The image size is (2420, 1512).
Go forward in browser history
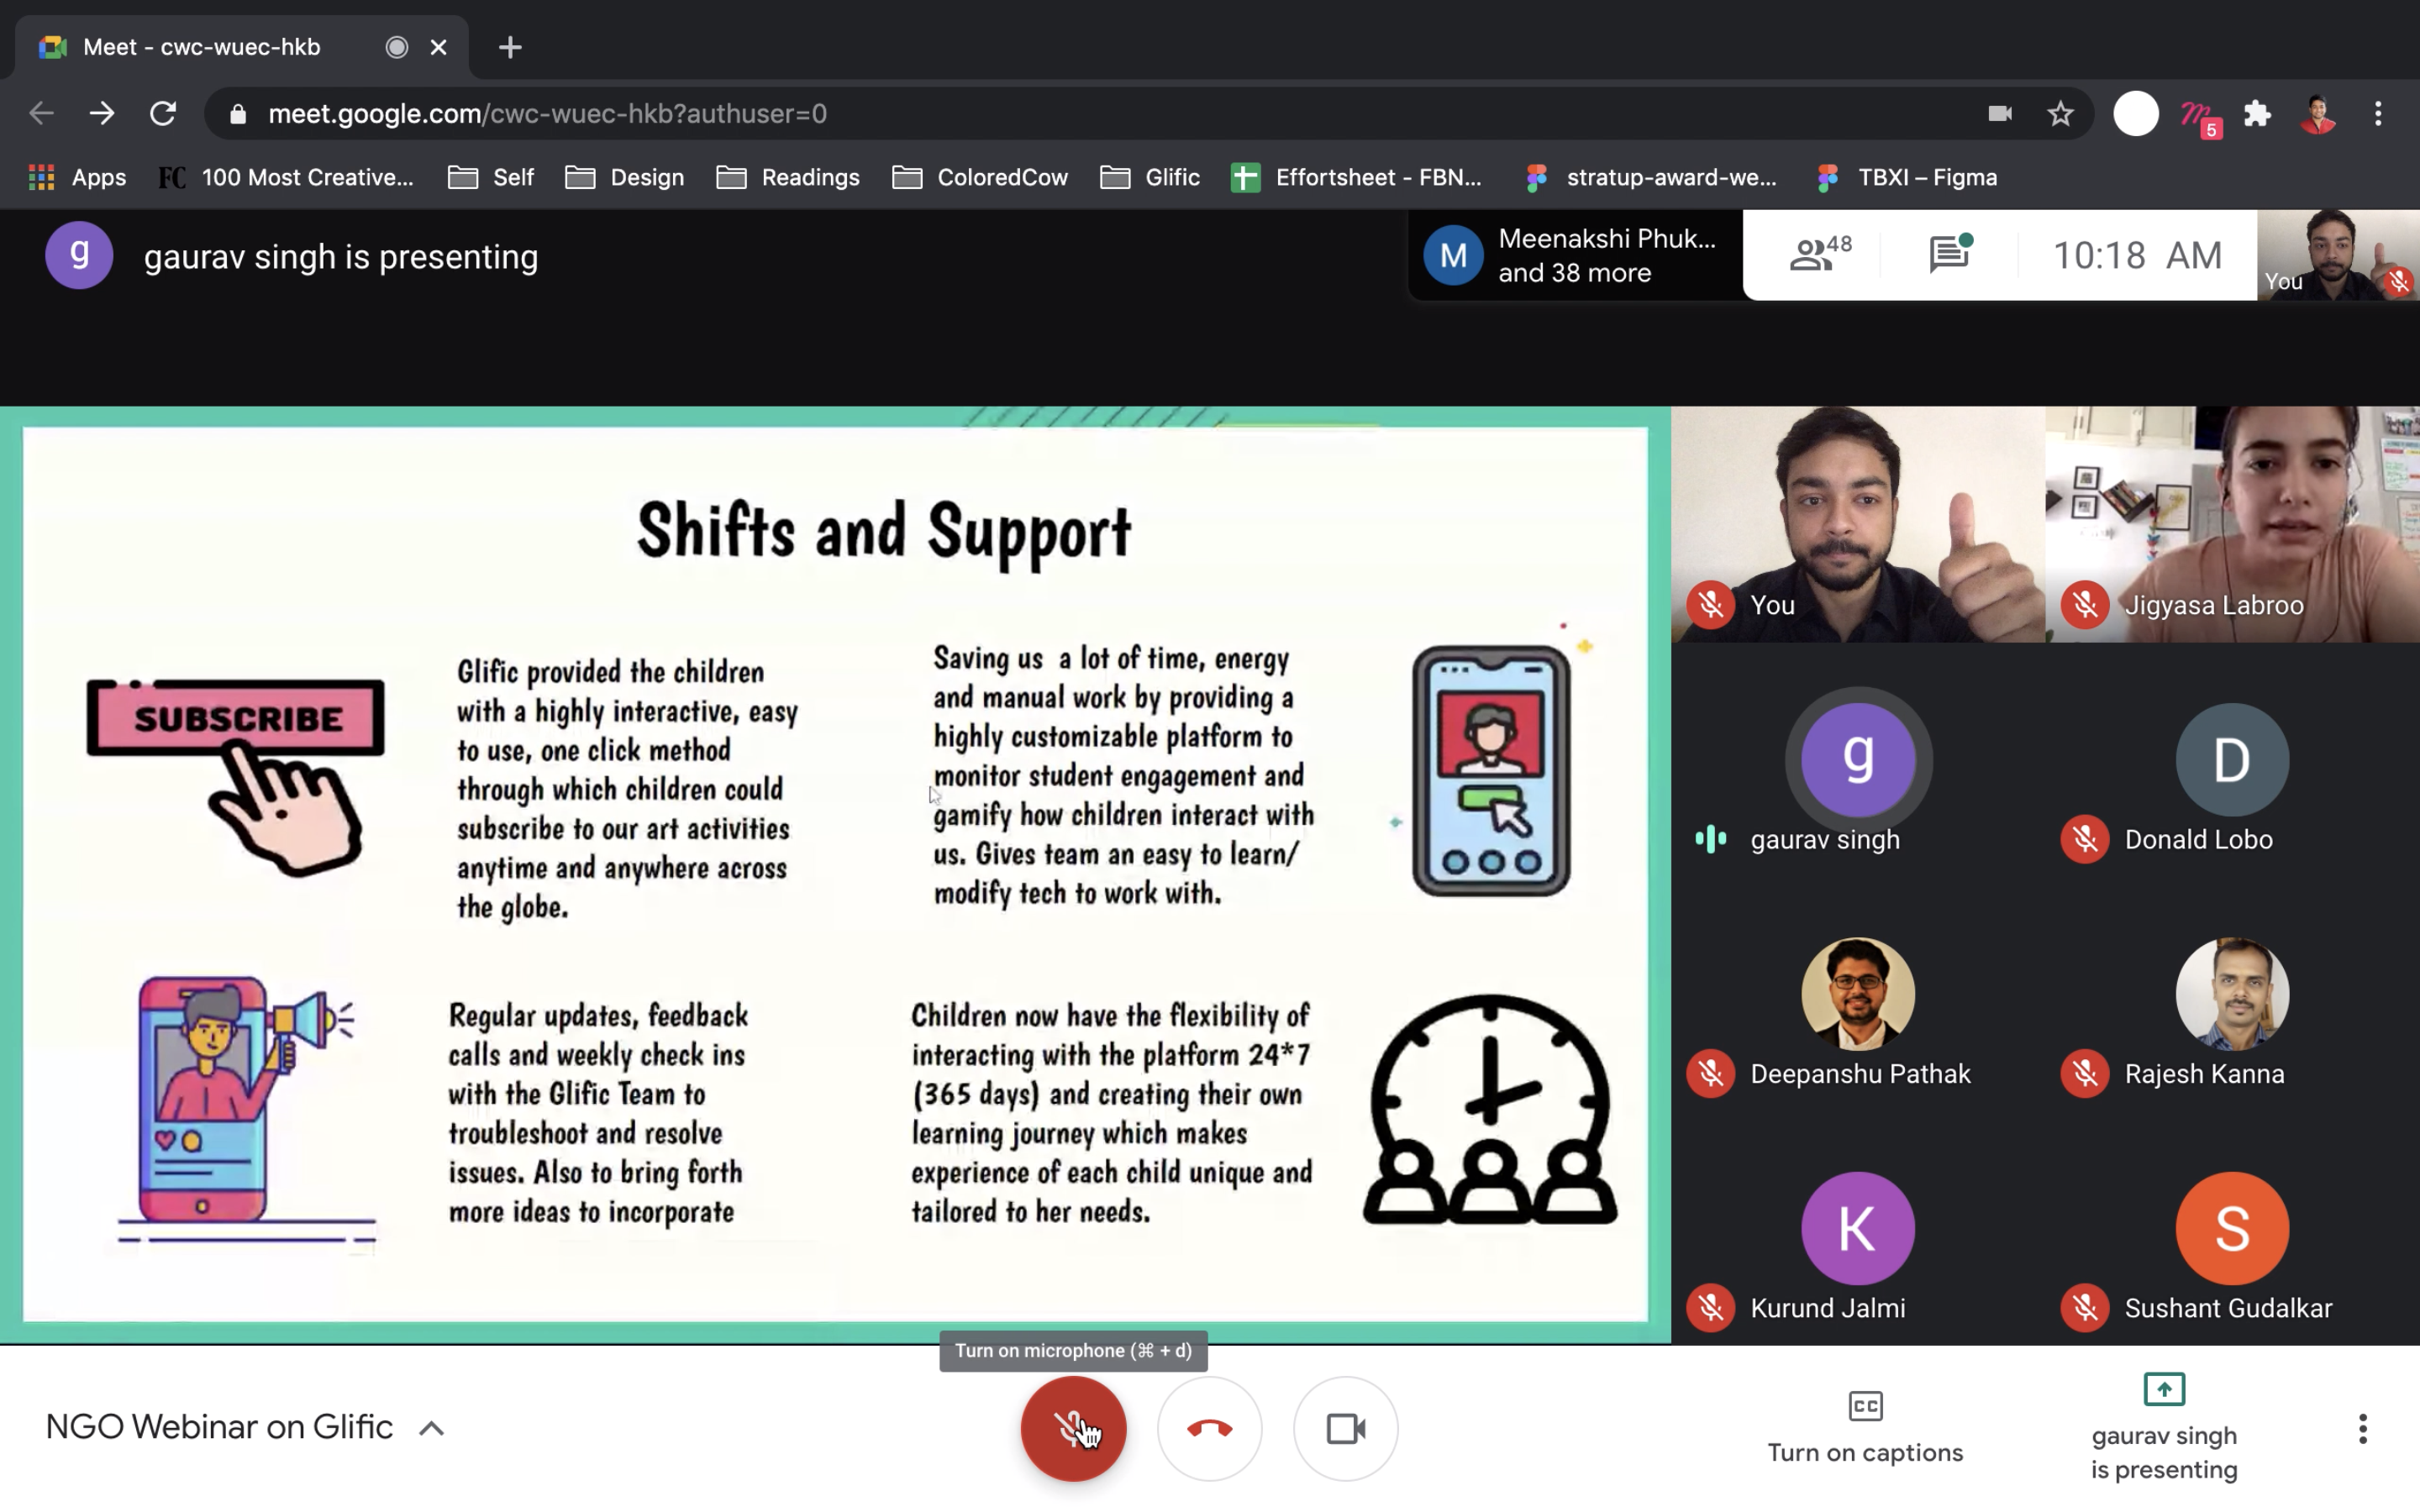(x=101, y=113)
